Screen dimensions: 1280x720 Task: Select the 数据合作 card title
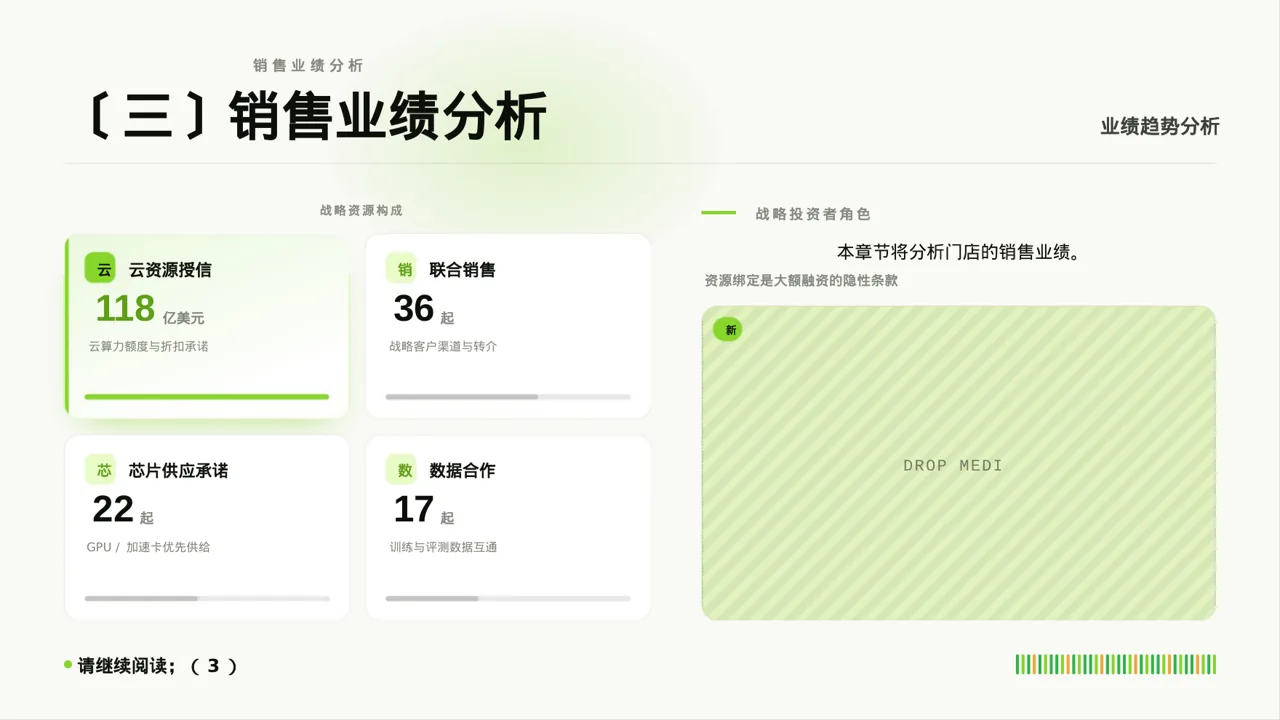pos(463,470)
